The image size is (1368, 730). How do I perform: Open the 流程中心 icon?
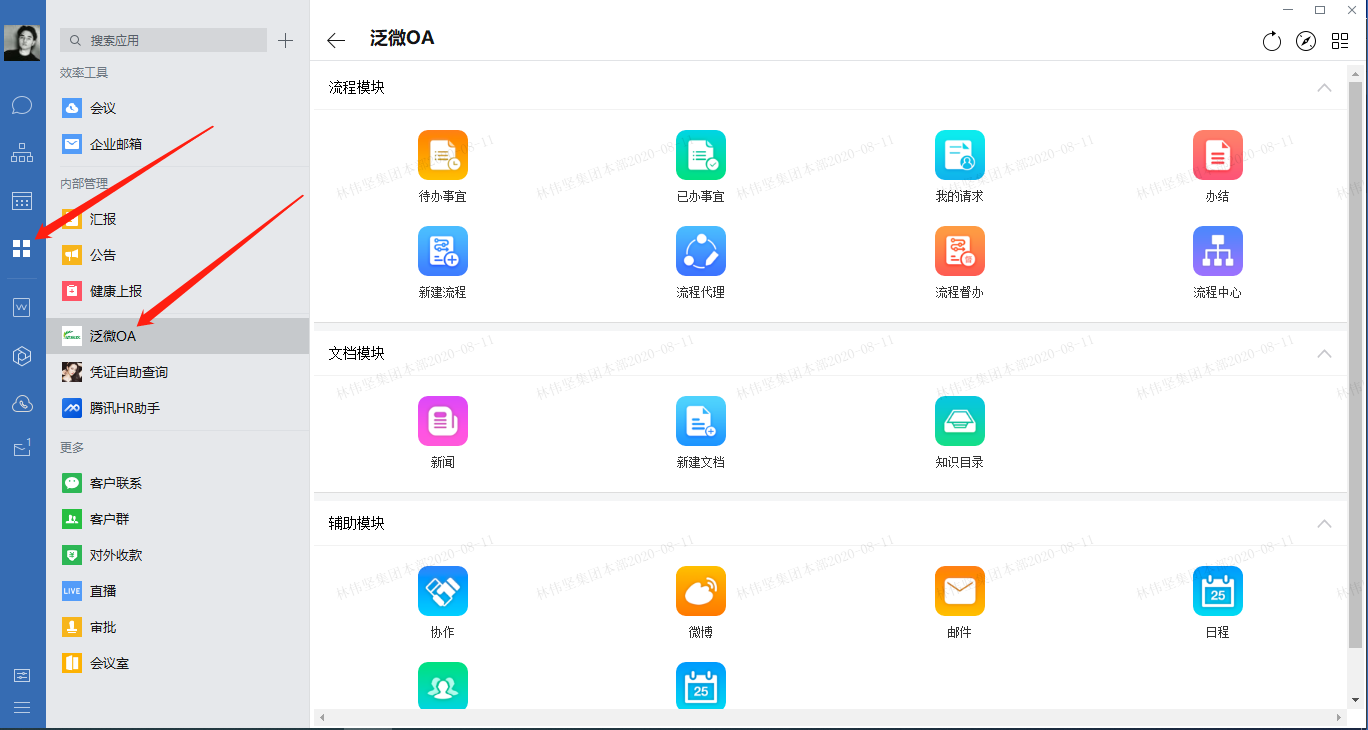click(x=1218, y=251)
